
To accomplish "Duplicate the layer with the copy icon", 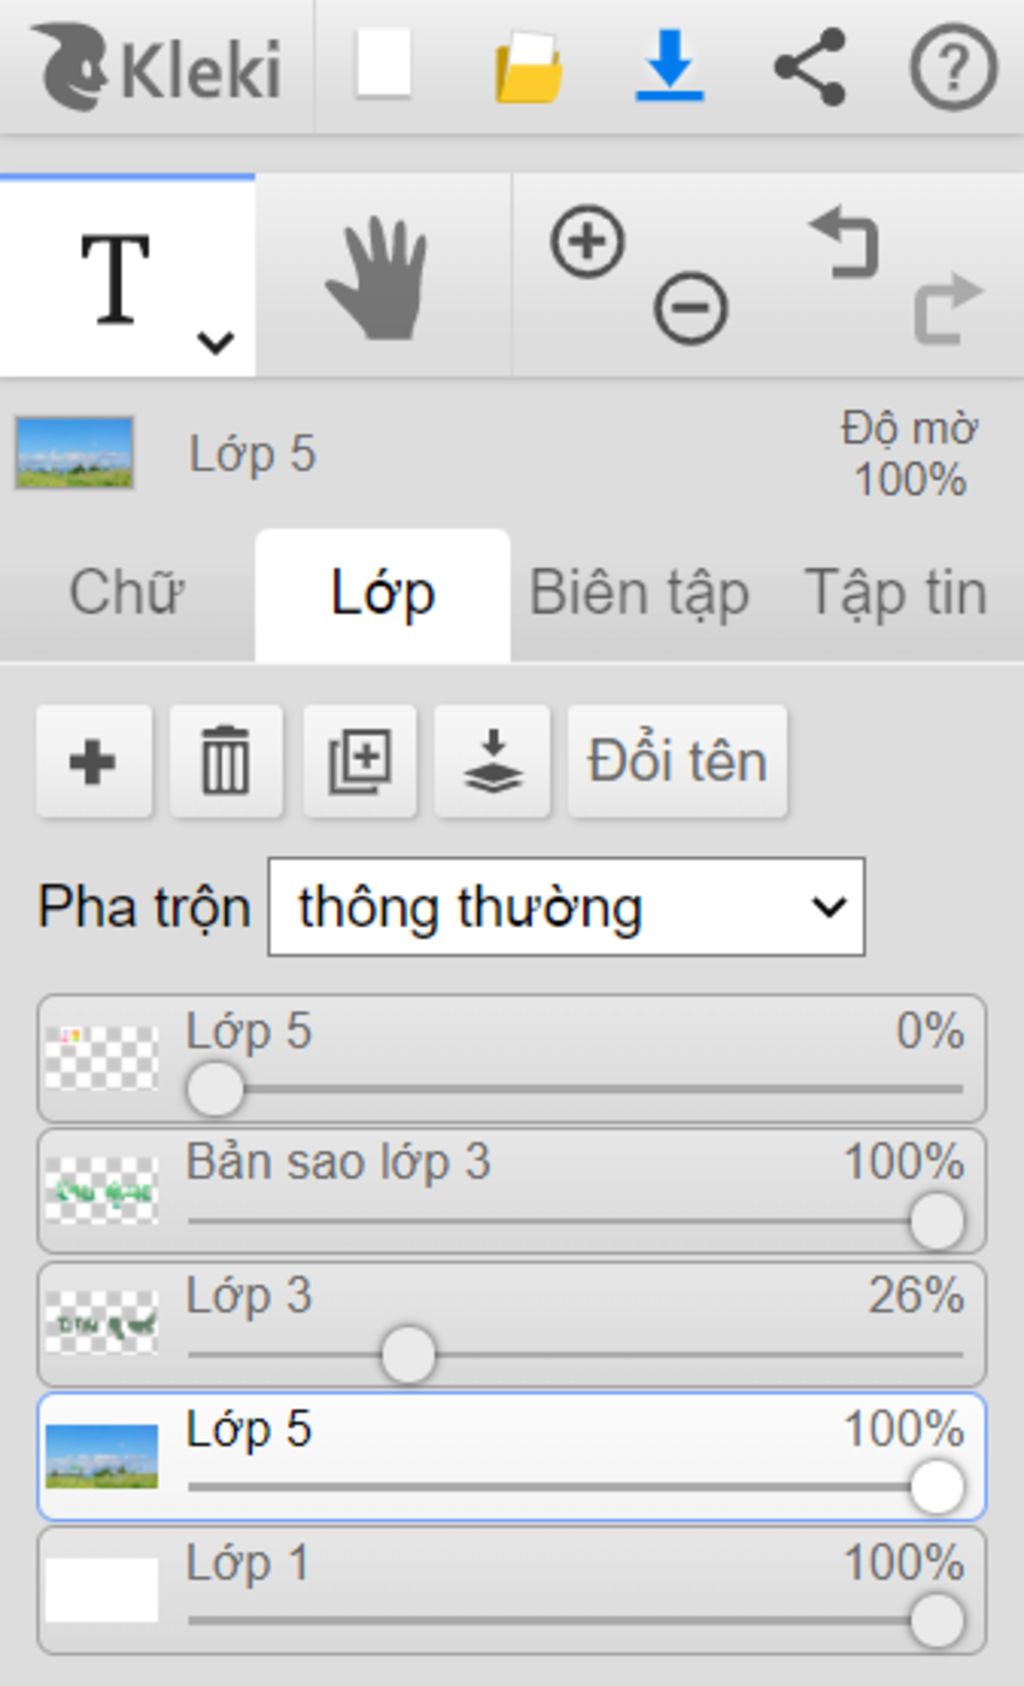I will [360, 762].
